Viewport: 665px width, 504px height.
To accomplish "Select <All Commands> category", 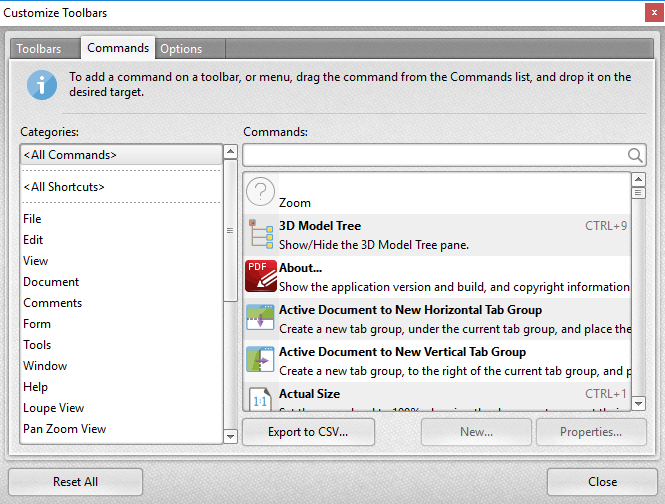I will tap(121, 155).
